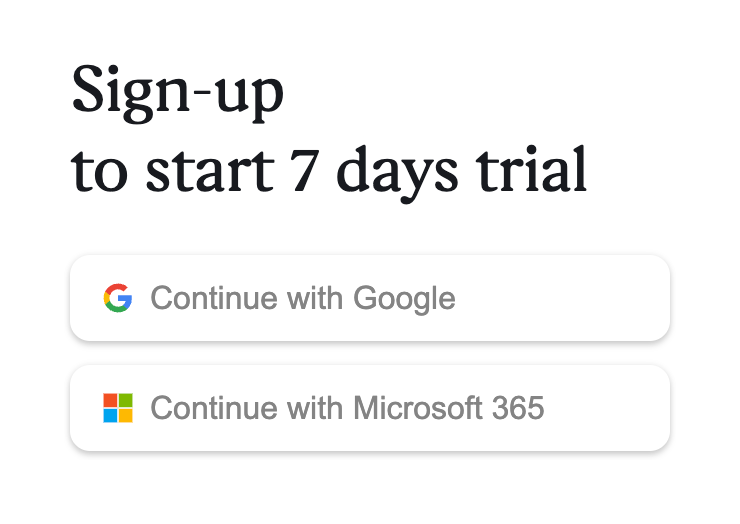
Task: Click the blue square of Microsoft logo
Action: tap(110, 416)
